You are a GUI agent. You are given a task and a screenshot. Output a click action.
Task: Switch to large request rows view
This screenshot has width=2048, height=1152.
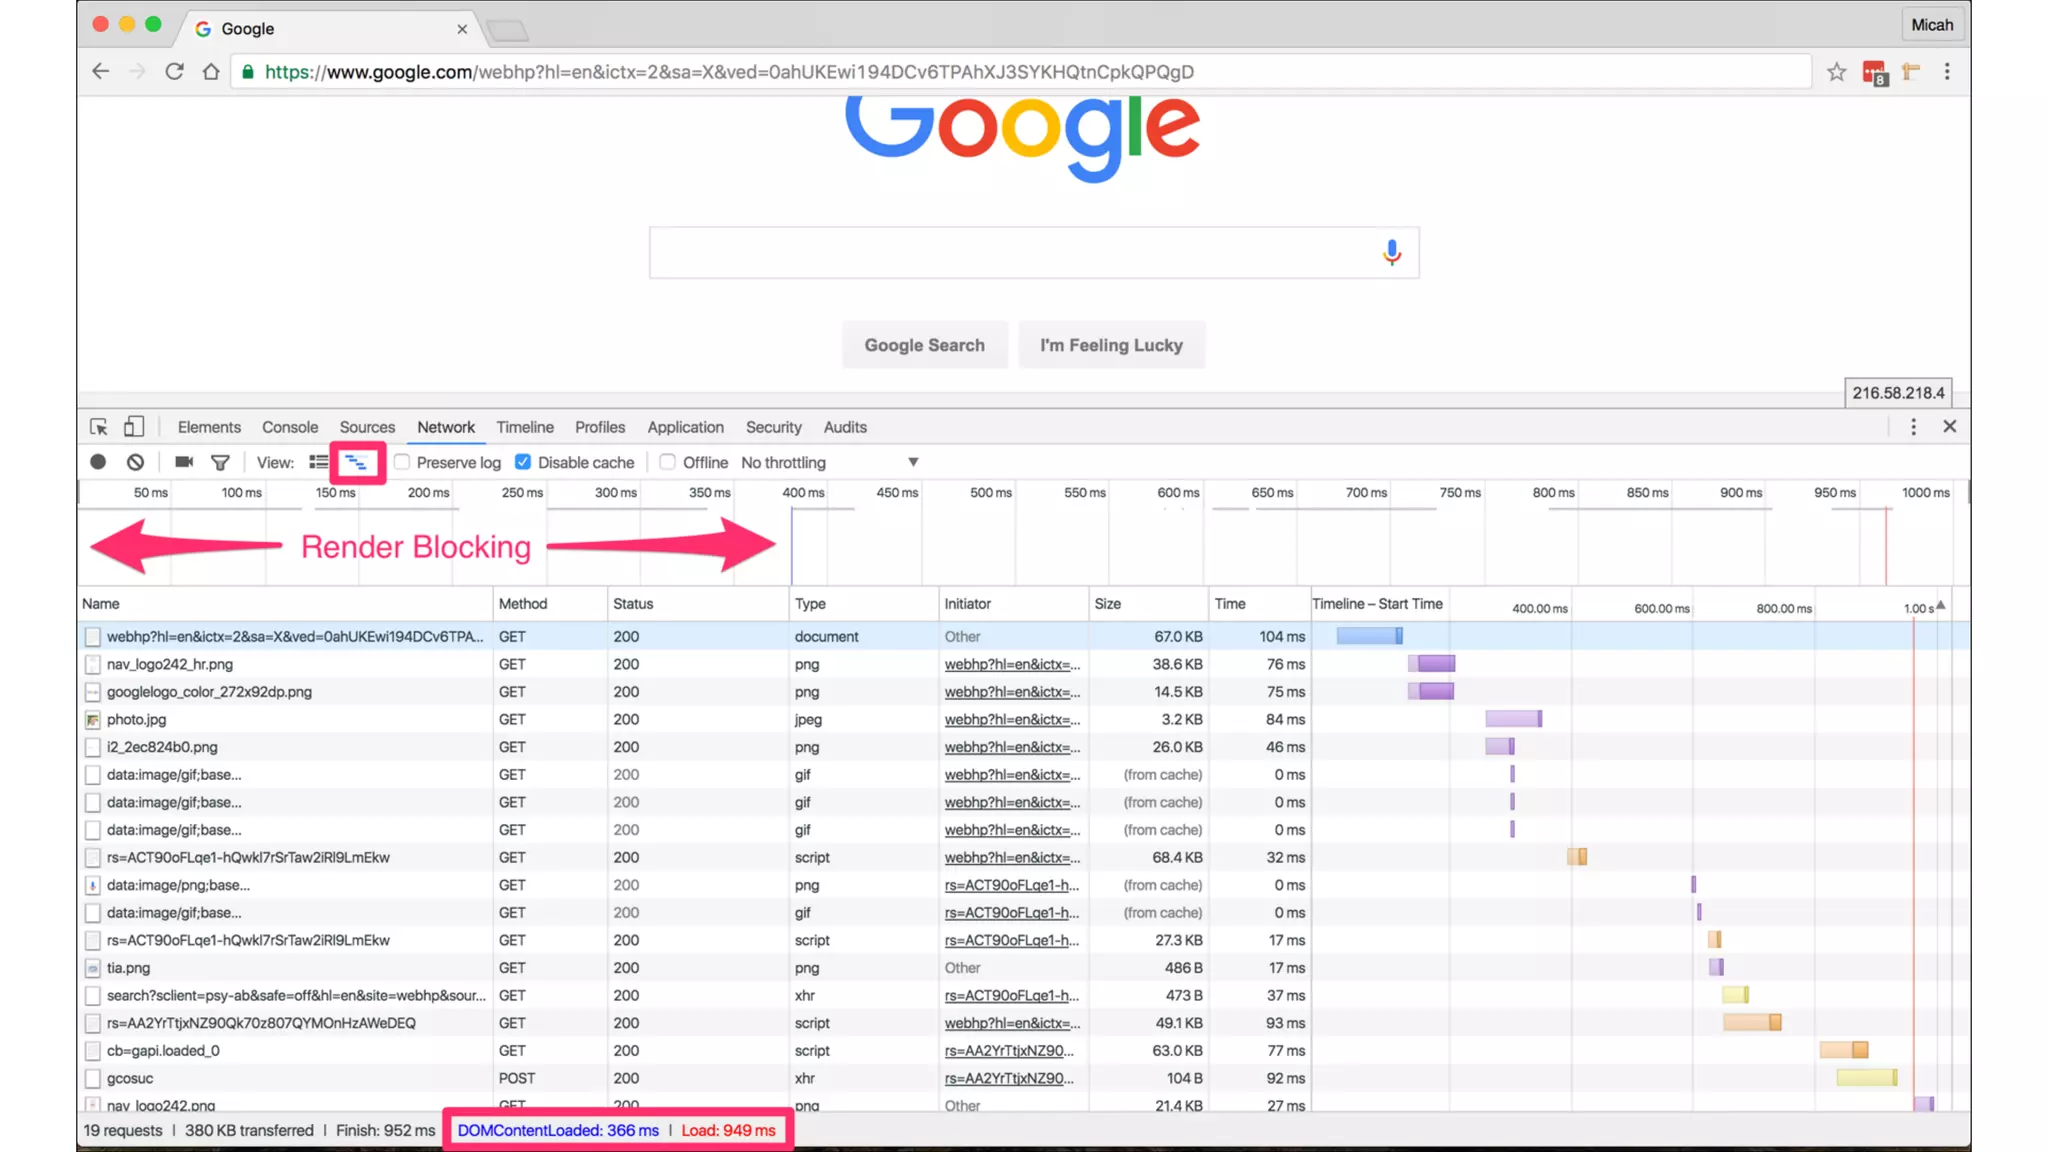coord(318,462)
